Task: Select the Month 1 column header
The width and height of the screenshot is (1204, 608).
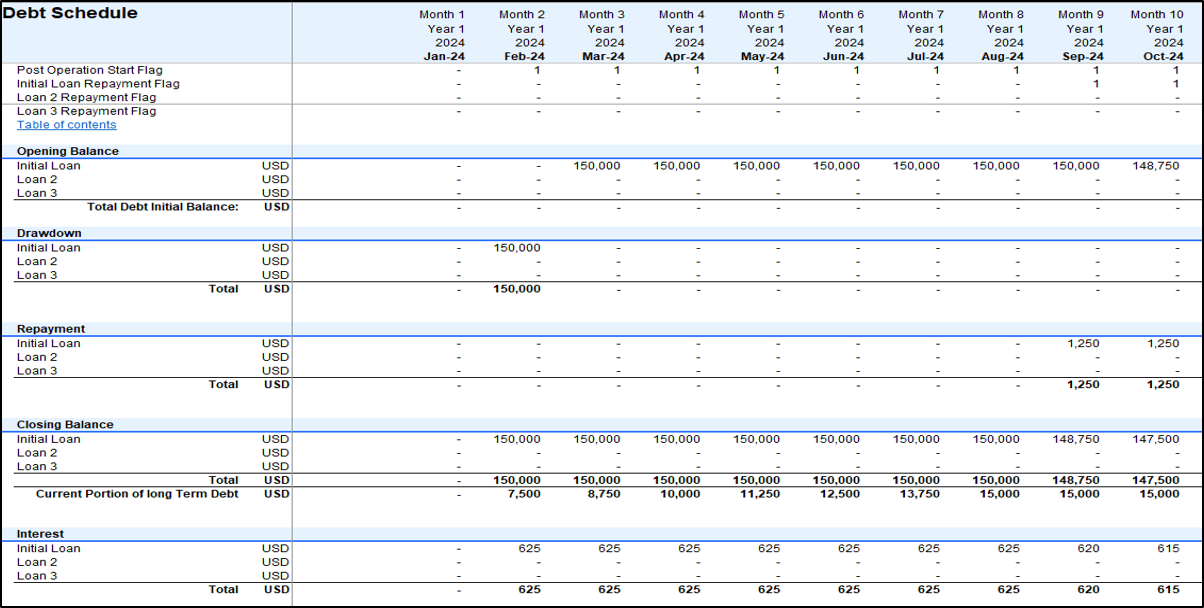Action: [x=440, y=15]
